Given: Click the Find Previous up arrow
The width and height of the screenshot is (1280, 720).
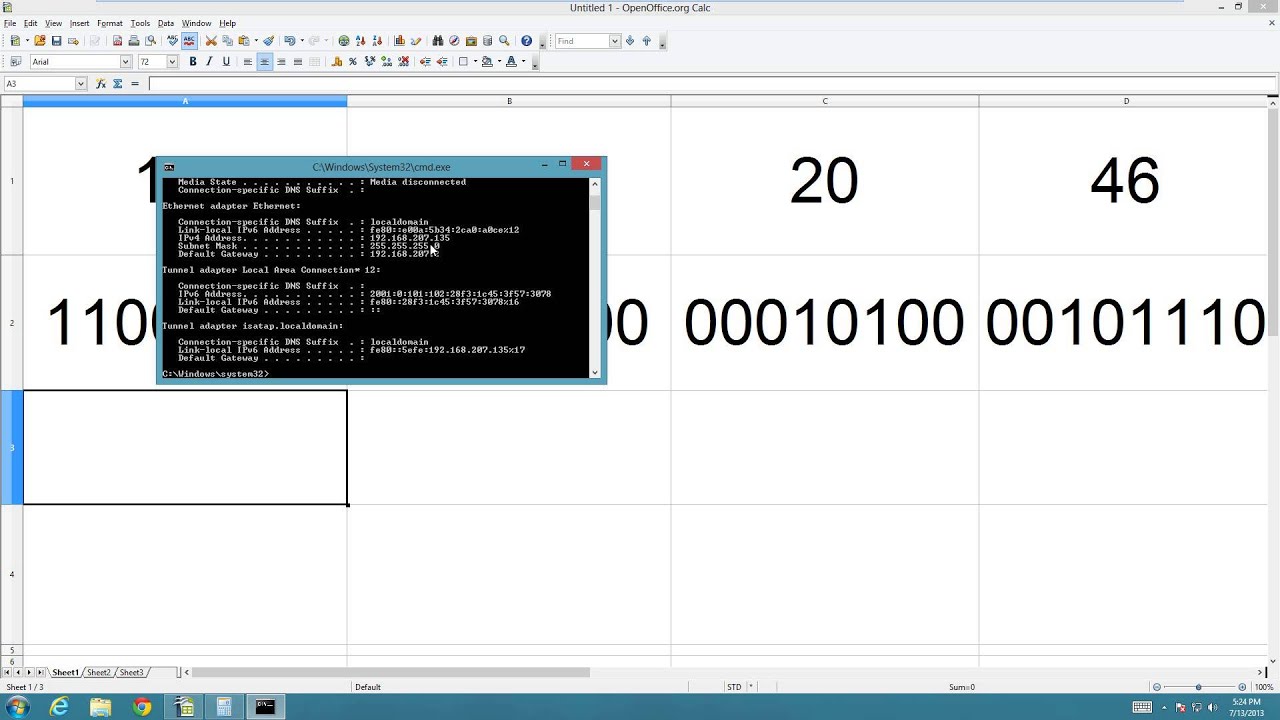Looking at the screenshot, I should 647,41.
